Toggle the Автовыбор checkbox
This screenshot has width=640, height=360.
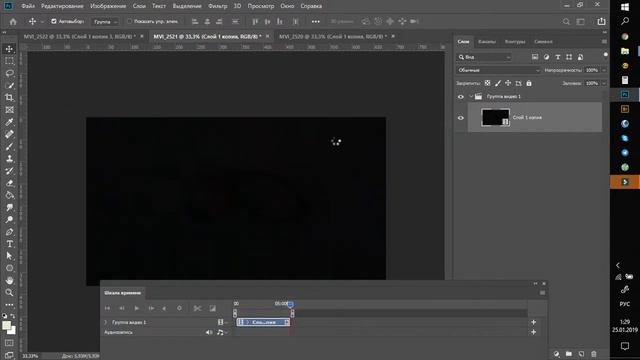pos(53,21)
